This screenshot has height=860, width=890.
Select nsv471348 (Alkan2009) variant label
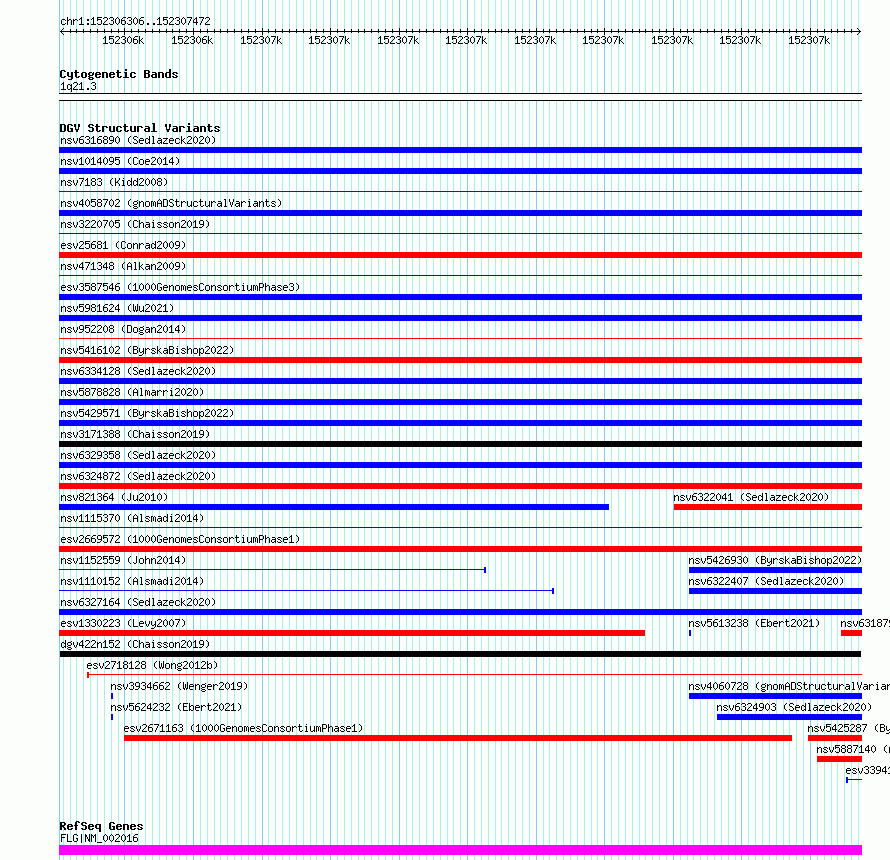123,266
